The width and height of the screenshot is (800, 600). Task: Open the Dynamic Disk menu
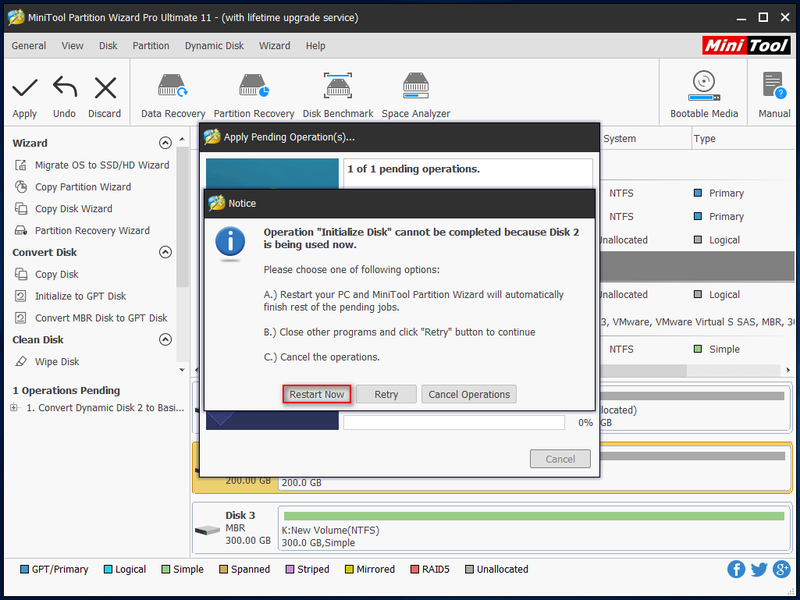[x=214, y=46]
